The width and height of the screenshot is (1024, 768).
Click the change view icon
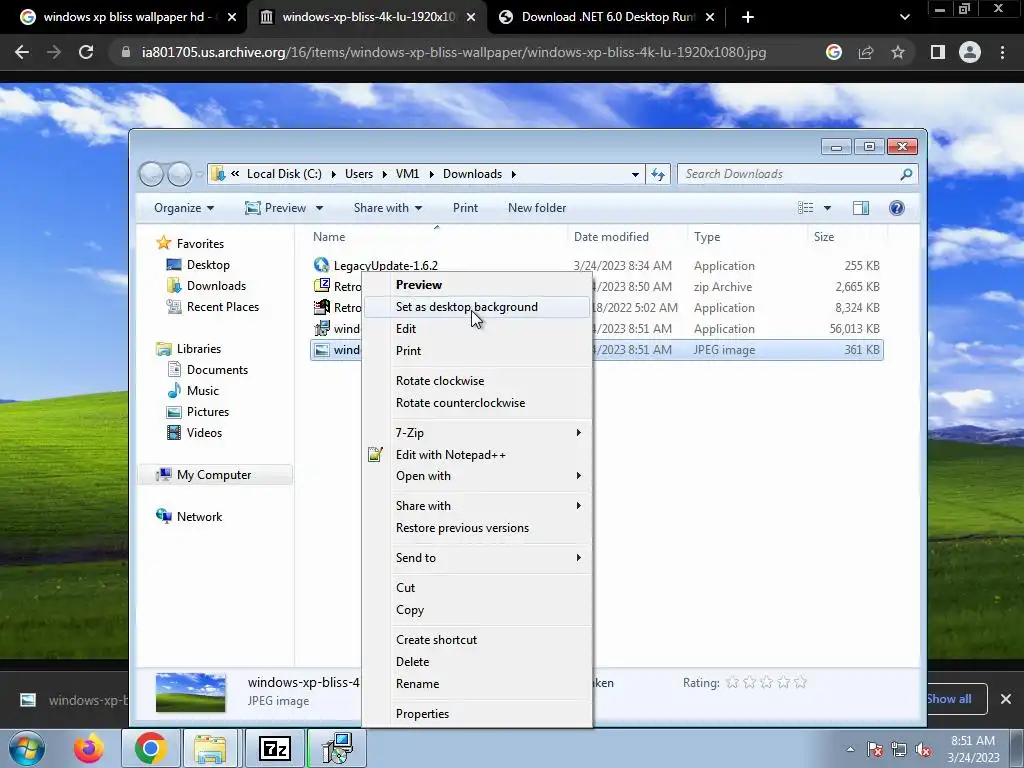(806, 208)
